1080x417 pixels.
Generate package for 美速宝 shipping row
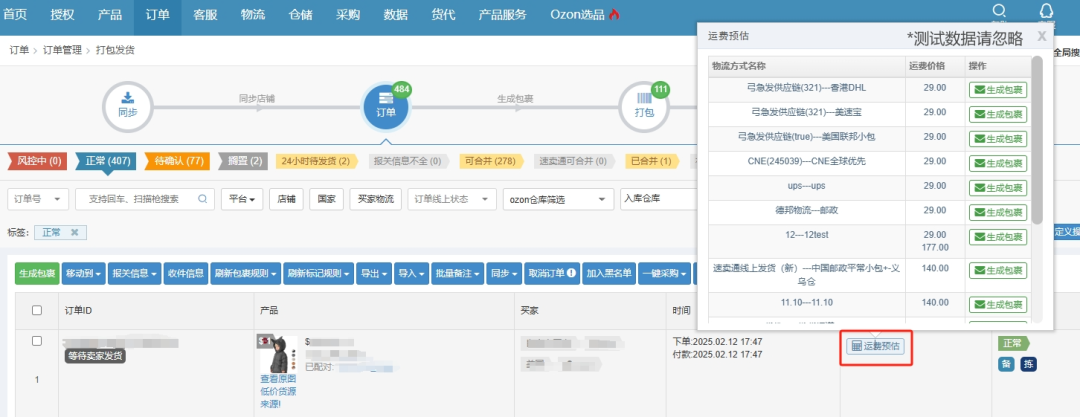[998, 114]
